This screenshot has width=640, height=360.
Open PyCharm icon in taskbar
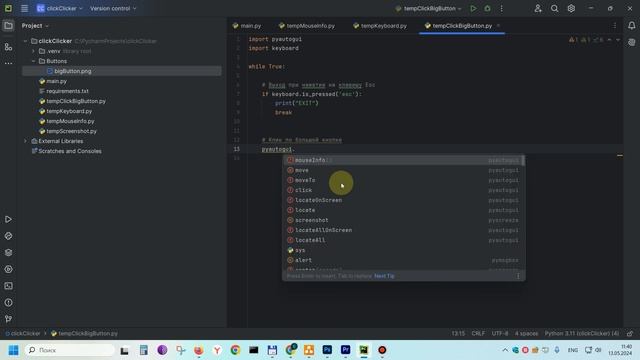(364, 350)
